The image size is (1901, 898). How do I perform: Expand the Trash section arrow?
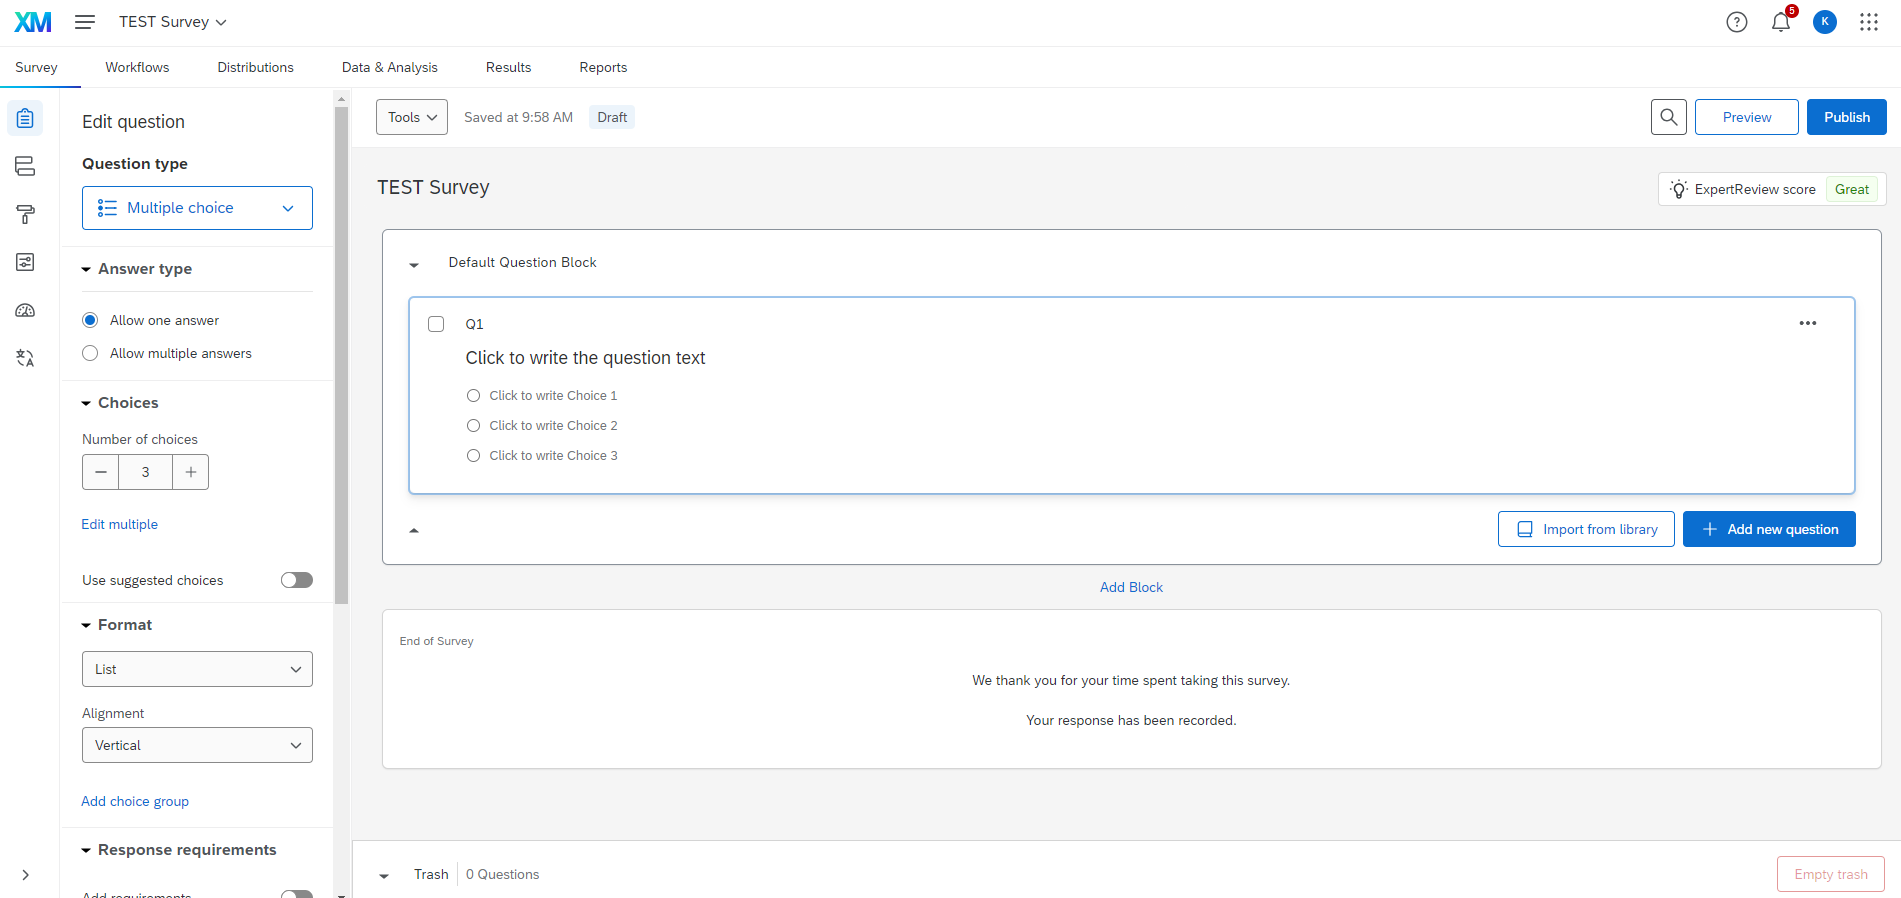point(384,876)
